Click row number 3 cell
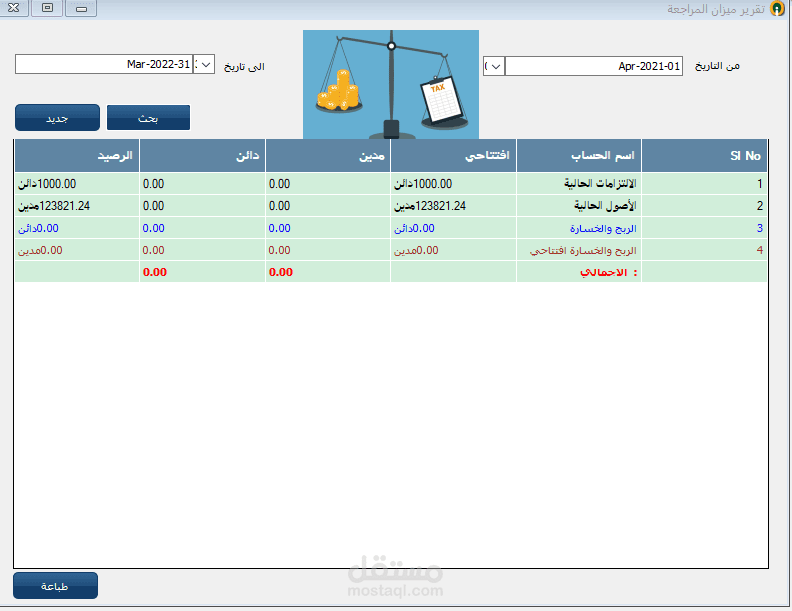This screenshot has height=611, width=792. click(705, 228)
